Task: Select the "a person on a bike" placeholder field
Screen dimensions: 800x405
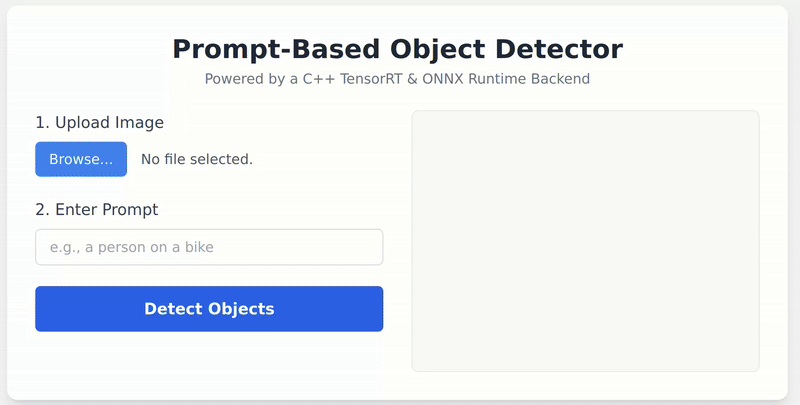Action: coord(209,247)
